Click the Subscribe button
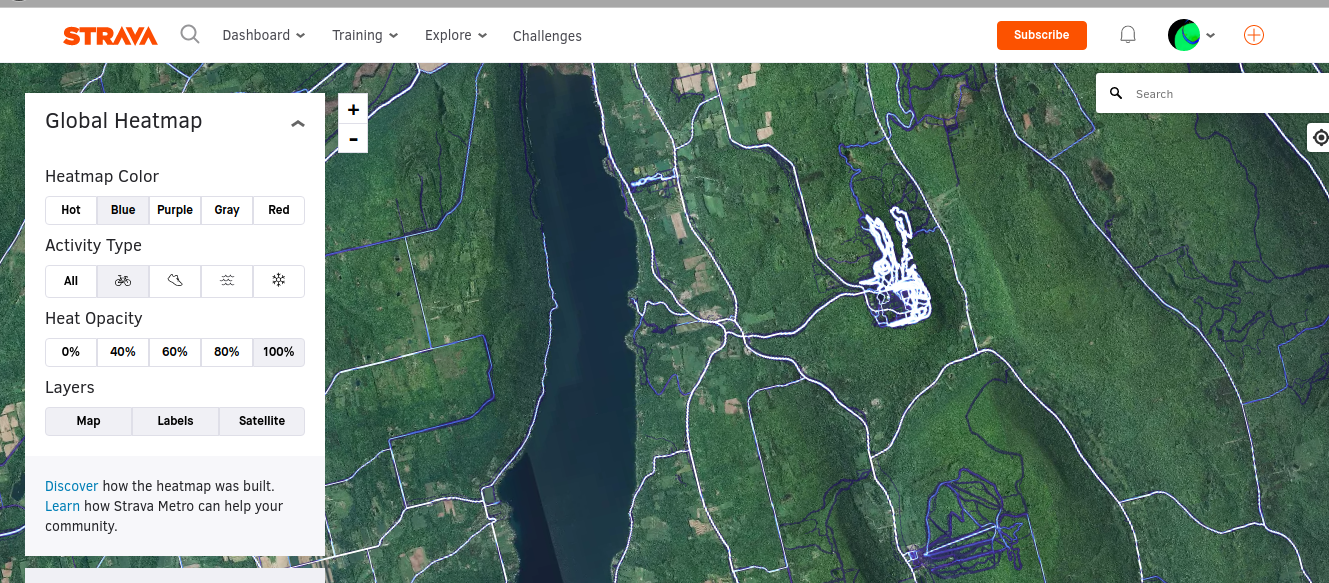This screenshot has height=583, width=1329. click(x=1042, y=35)
